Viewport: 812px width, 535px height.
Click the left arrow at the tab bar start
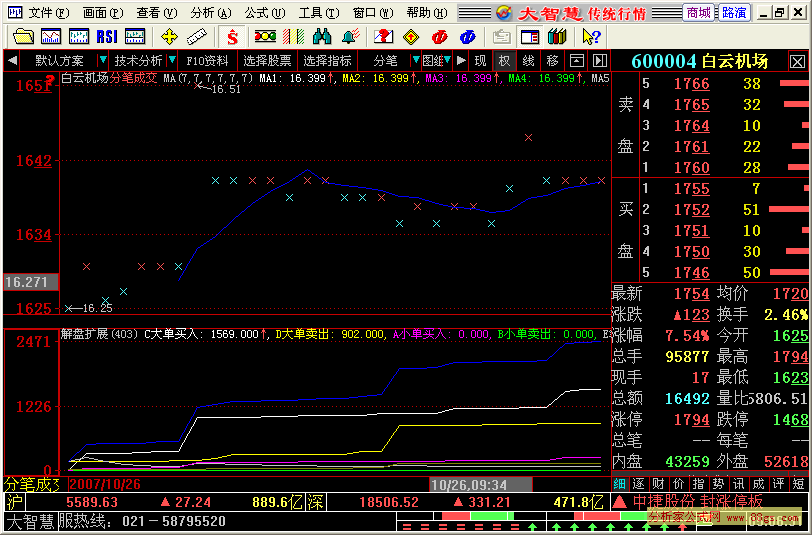click(x=12, y=61)
